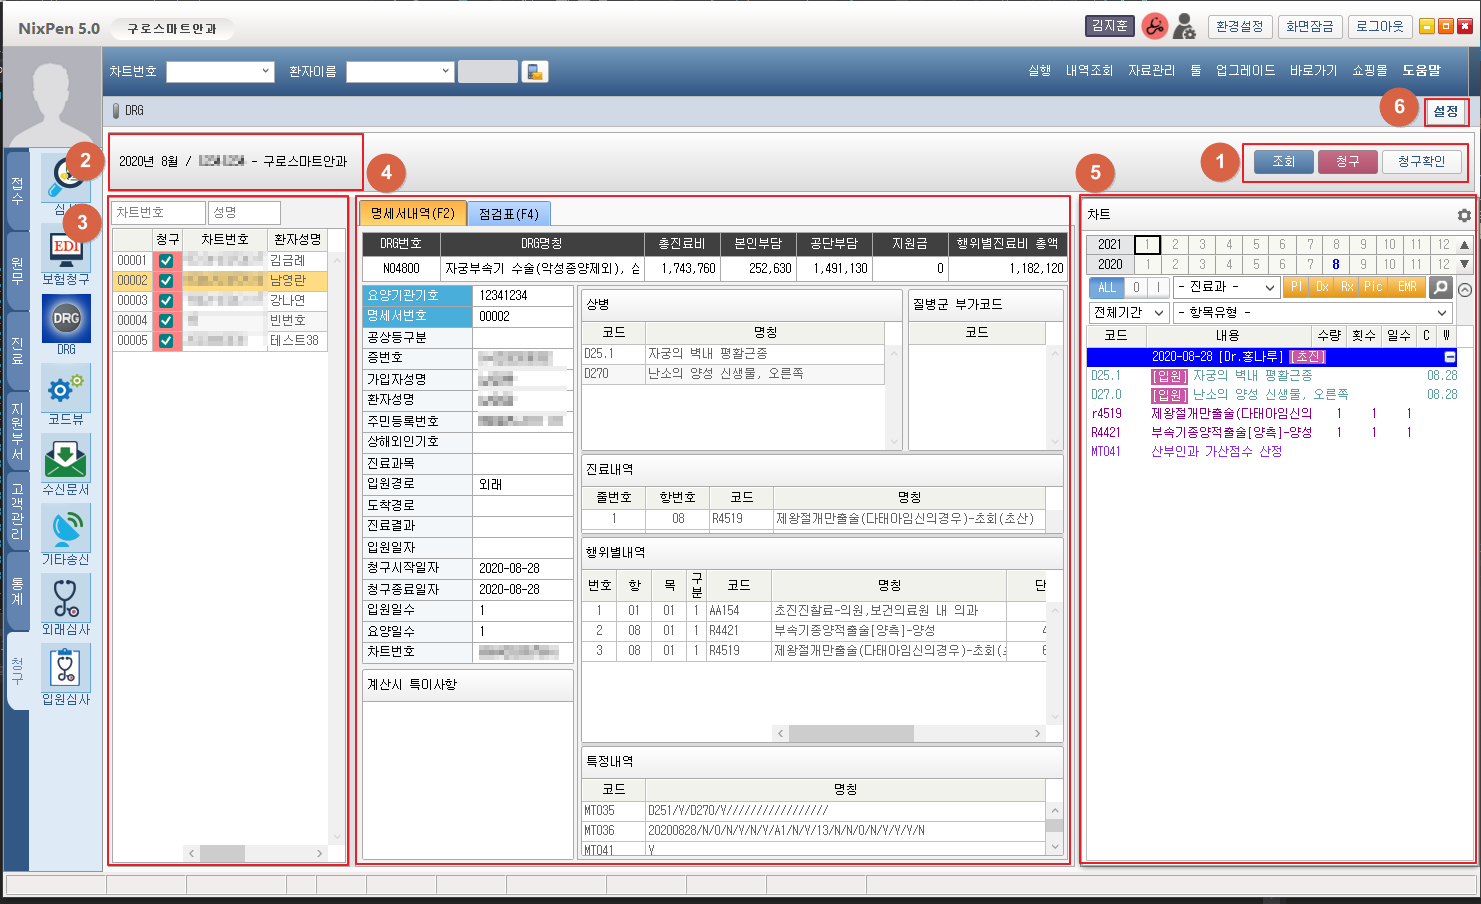Viewport: 1481px width, 904px height.
Task: Expand the 전체기간 period dropdown
Action: pyautogui.click(x=1129, y=312)
